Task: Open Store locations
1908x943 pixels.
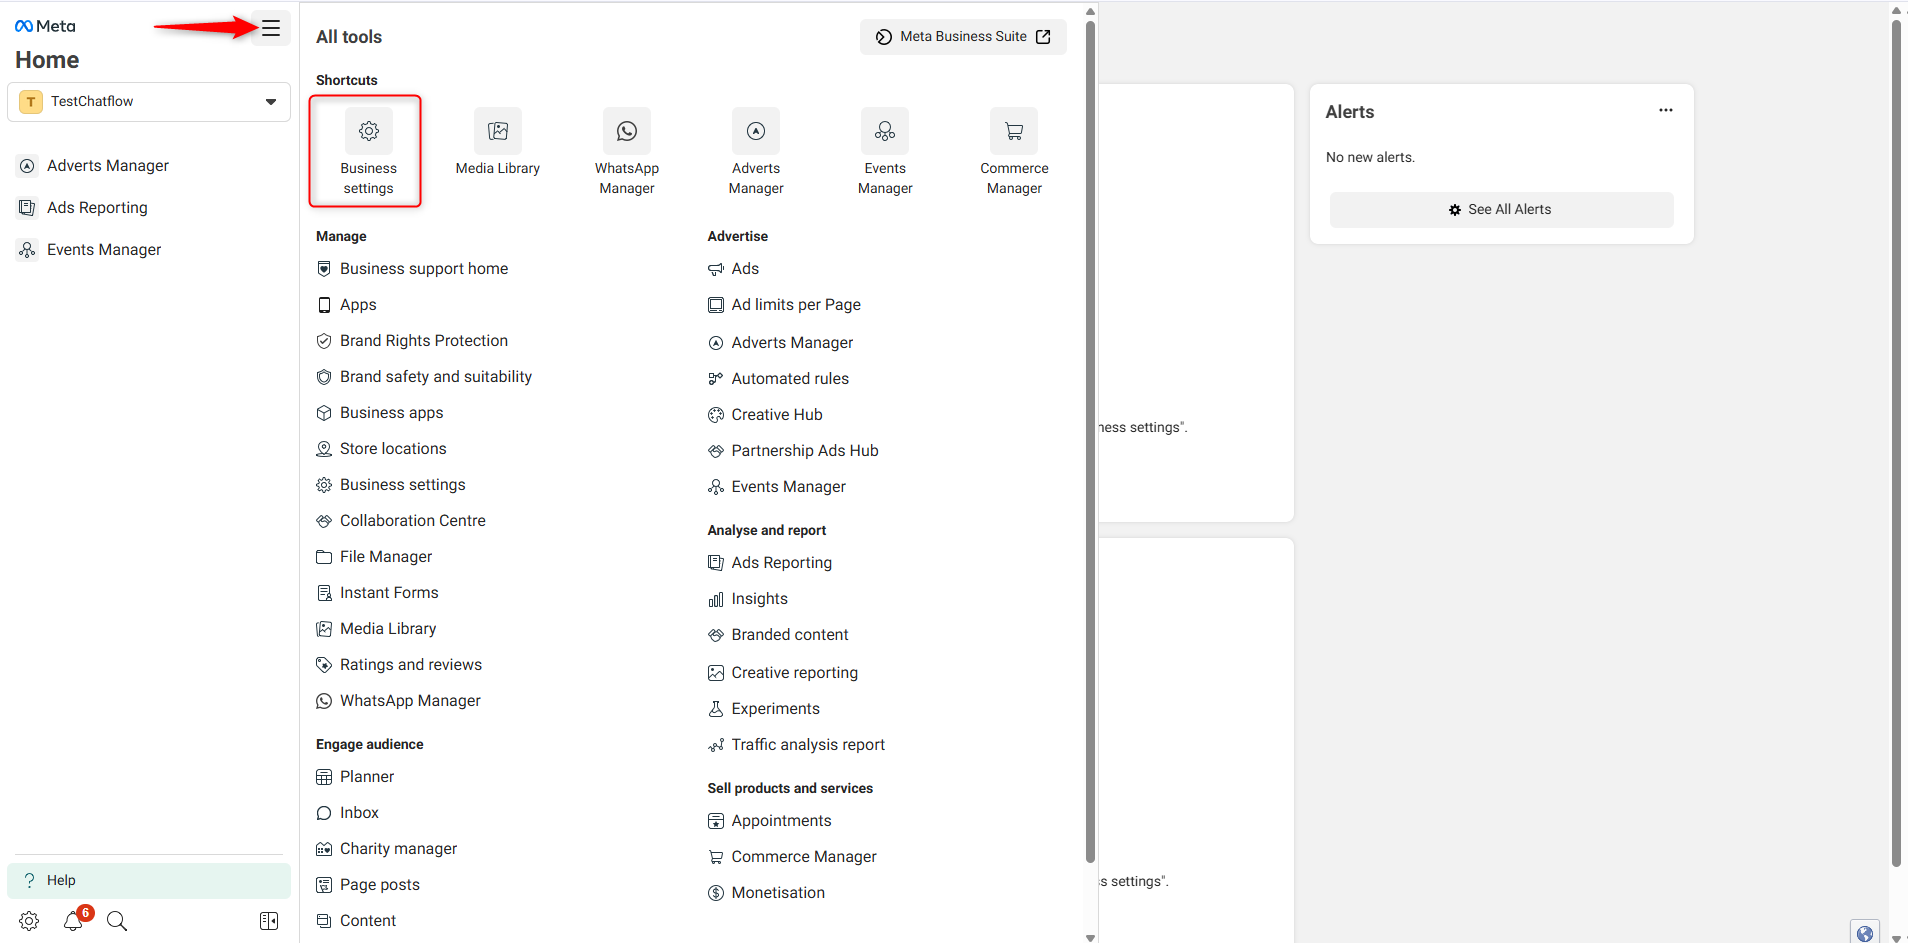Action: pyautogui.click(x=381, y=449)
